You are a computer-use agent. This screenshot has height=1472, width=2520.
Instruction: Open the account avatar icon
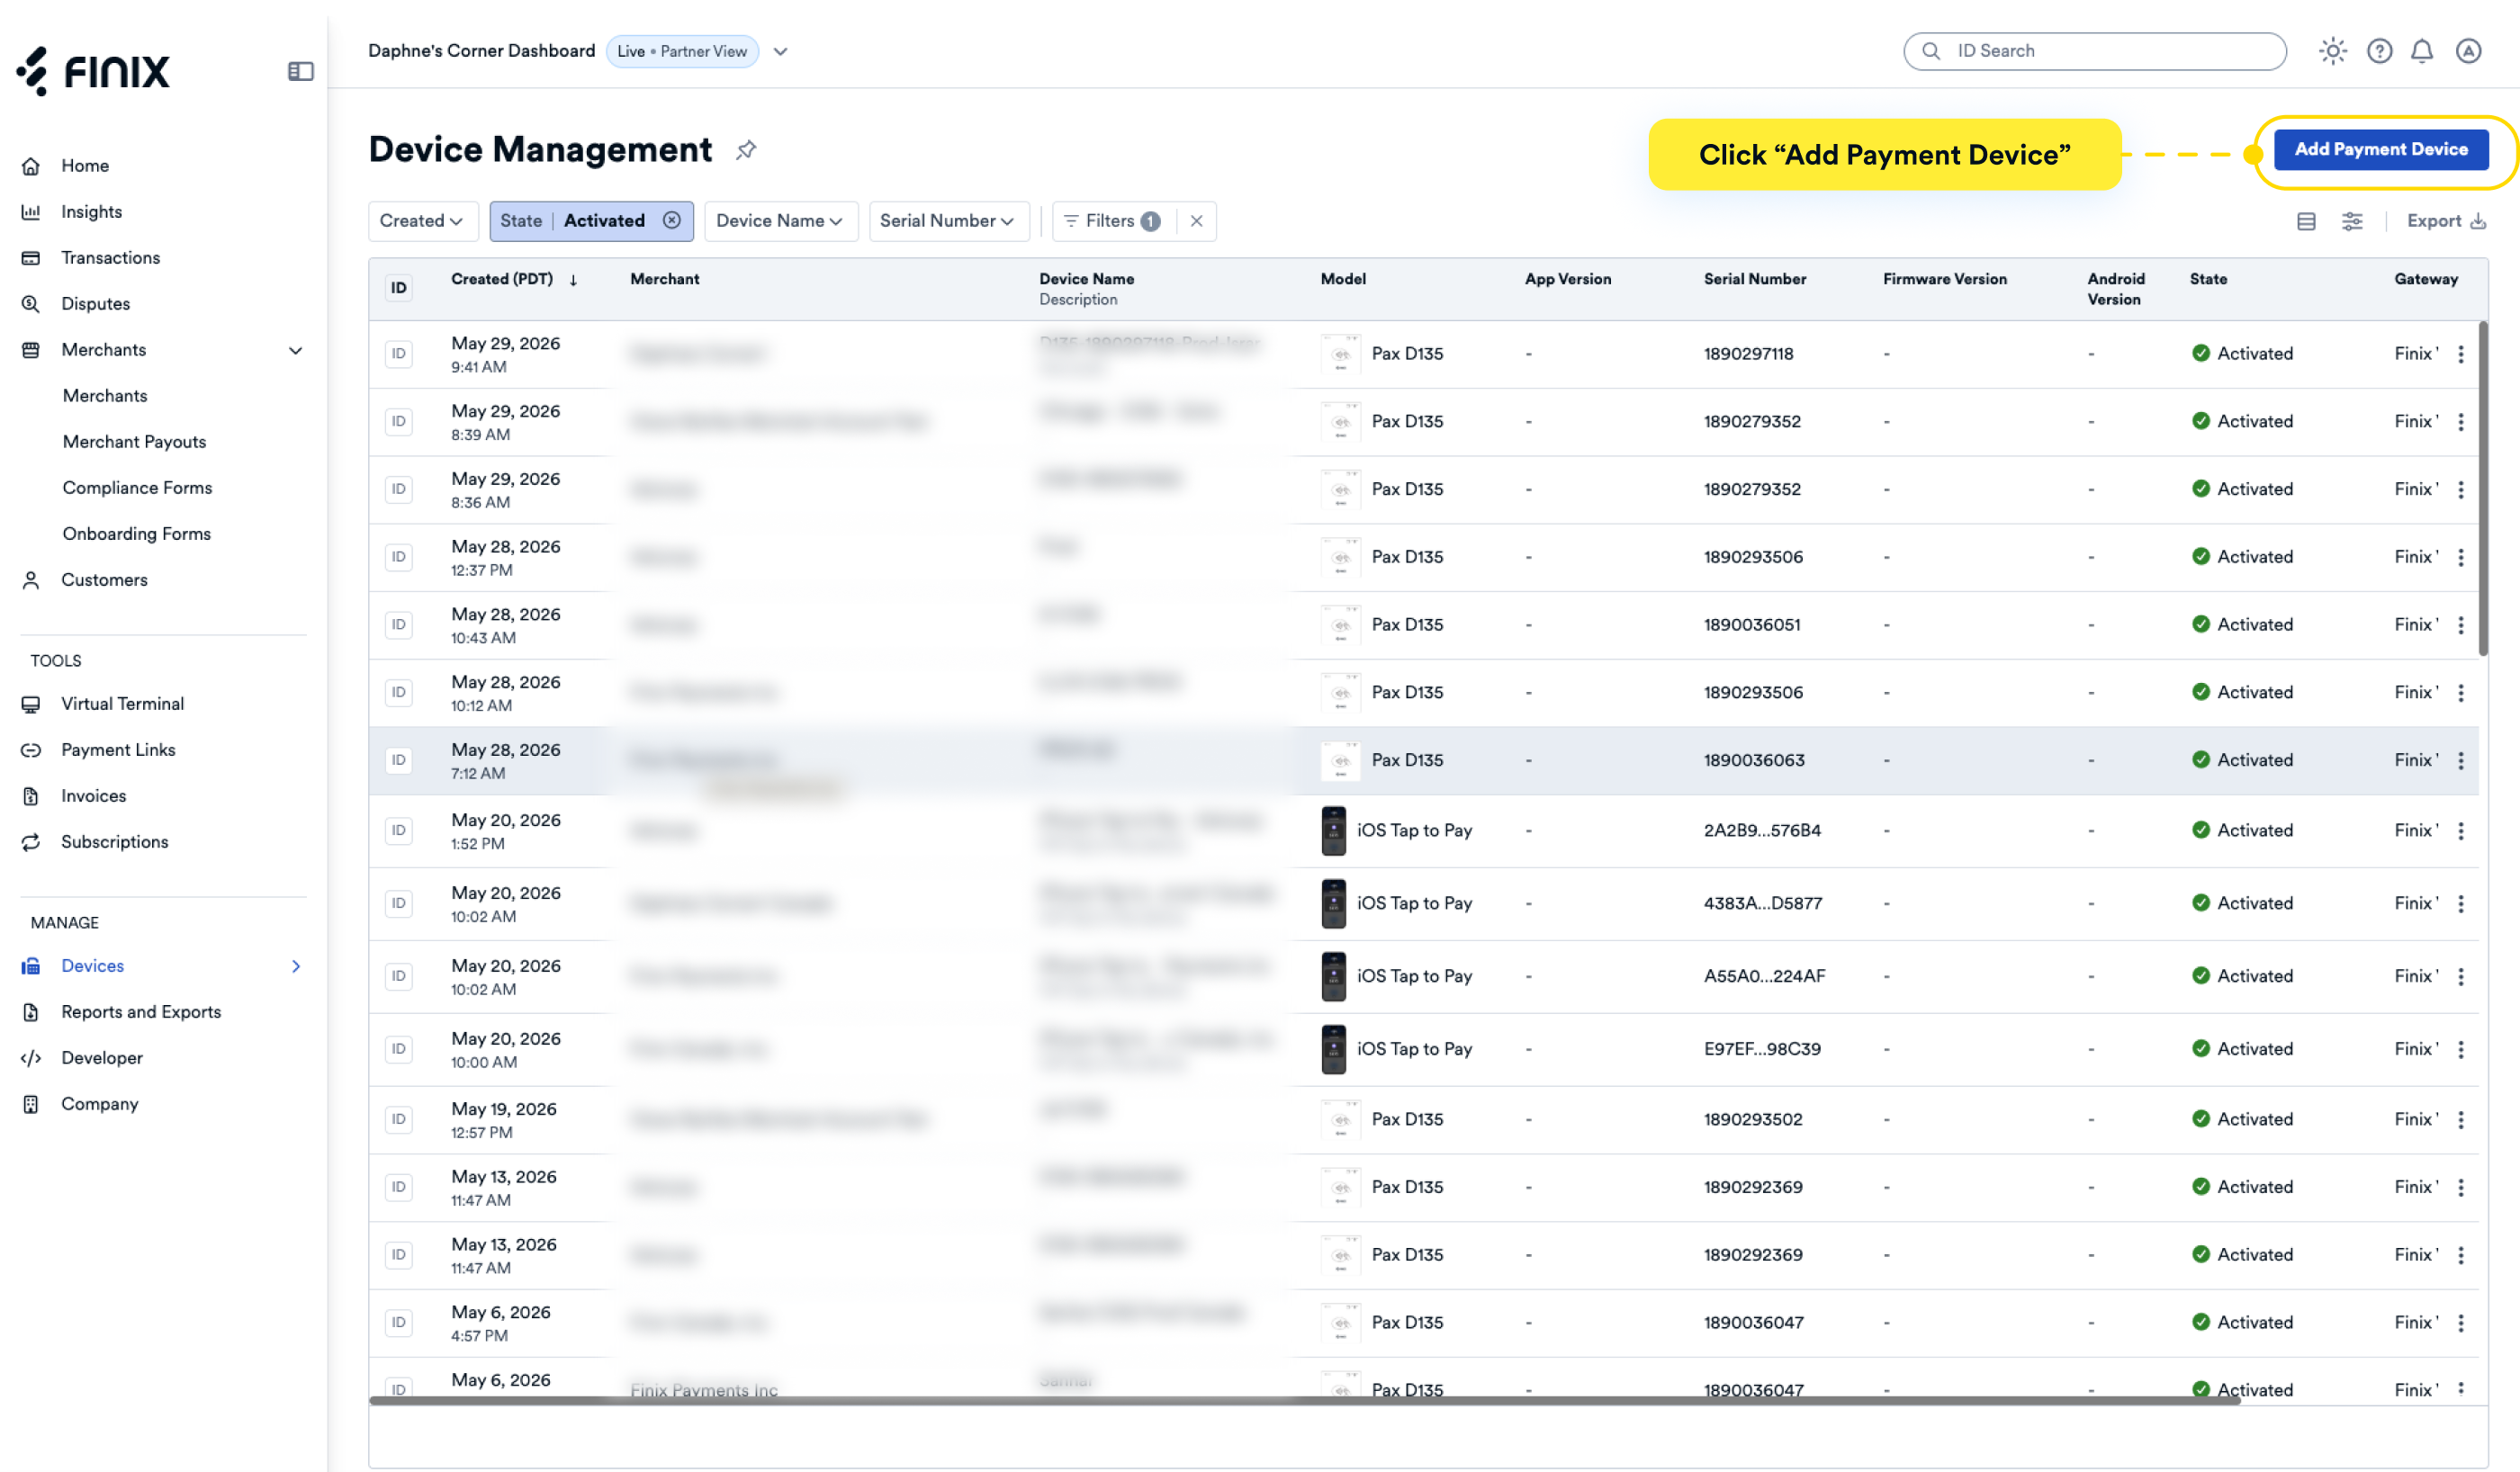pyautogui.click(x=2468, y=51)
